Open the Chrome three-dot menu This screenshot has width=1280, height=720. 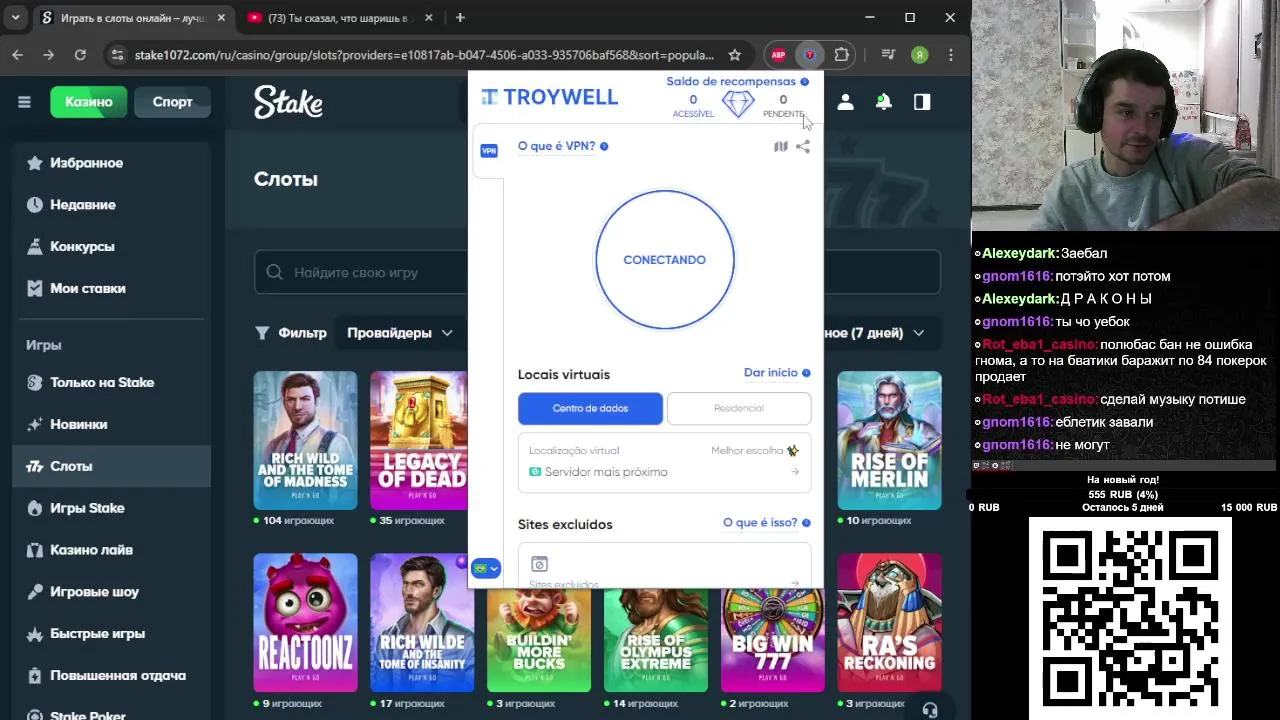[951, 55]
